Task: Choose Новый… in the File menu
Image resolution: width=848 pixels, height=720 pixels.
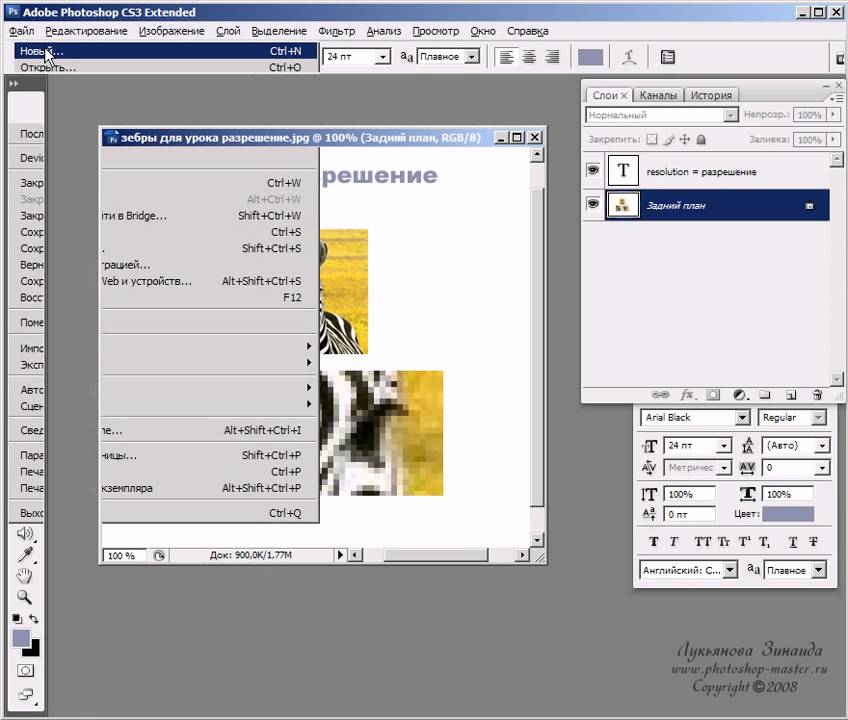Action: tap(166, 51)
